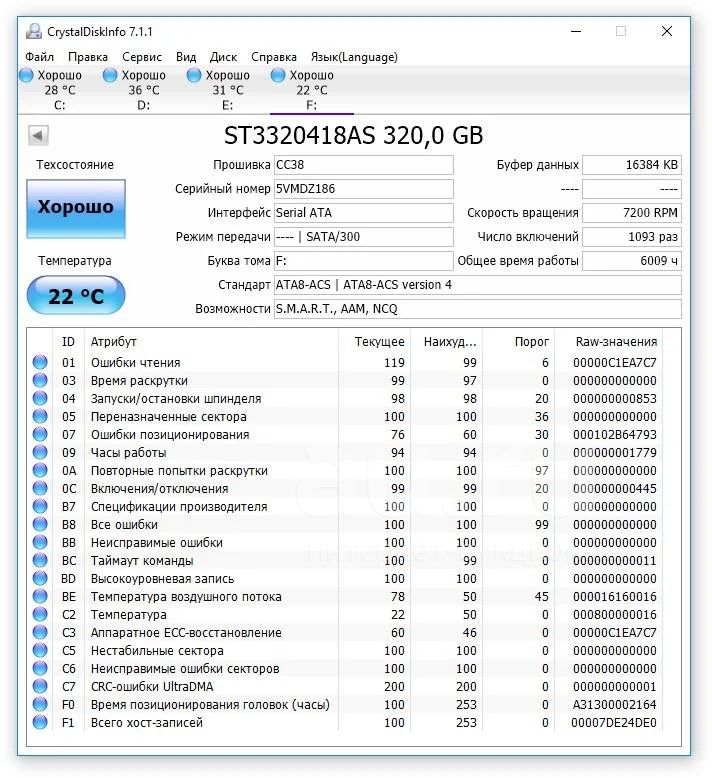Click the CrystalDiskInfo title bar icon
The image size is (712, 778).
[34, 32]
